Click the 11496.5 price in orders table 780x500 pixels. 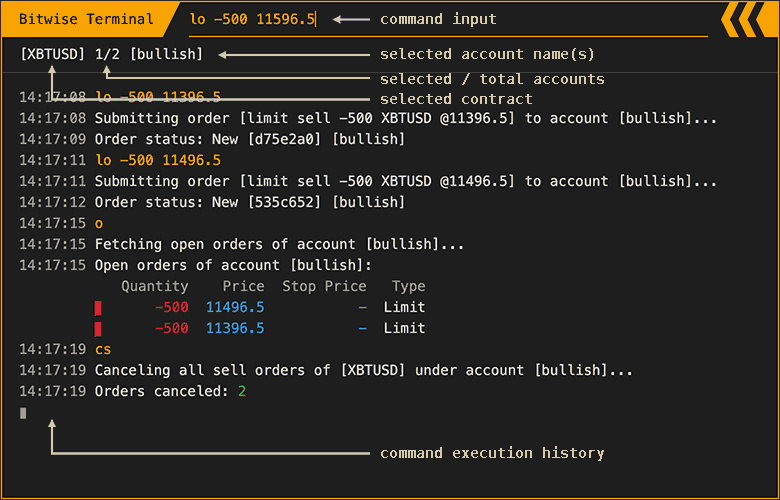coord(235,307)
